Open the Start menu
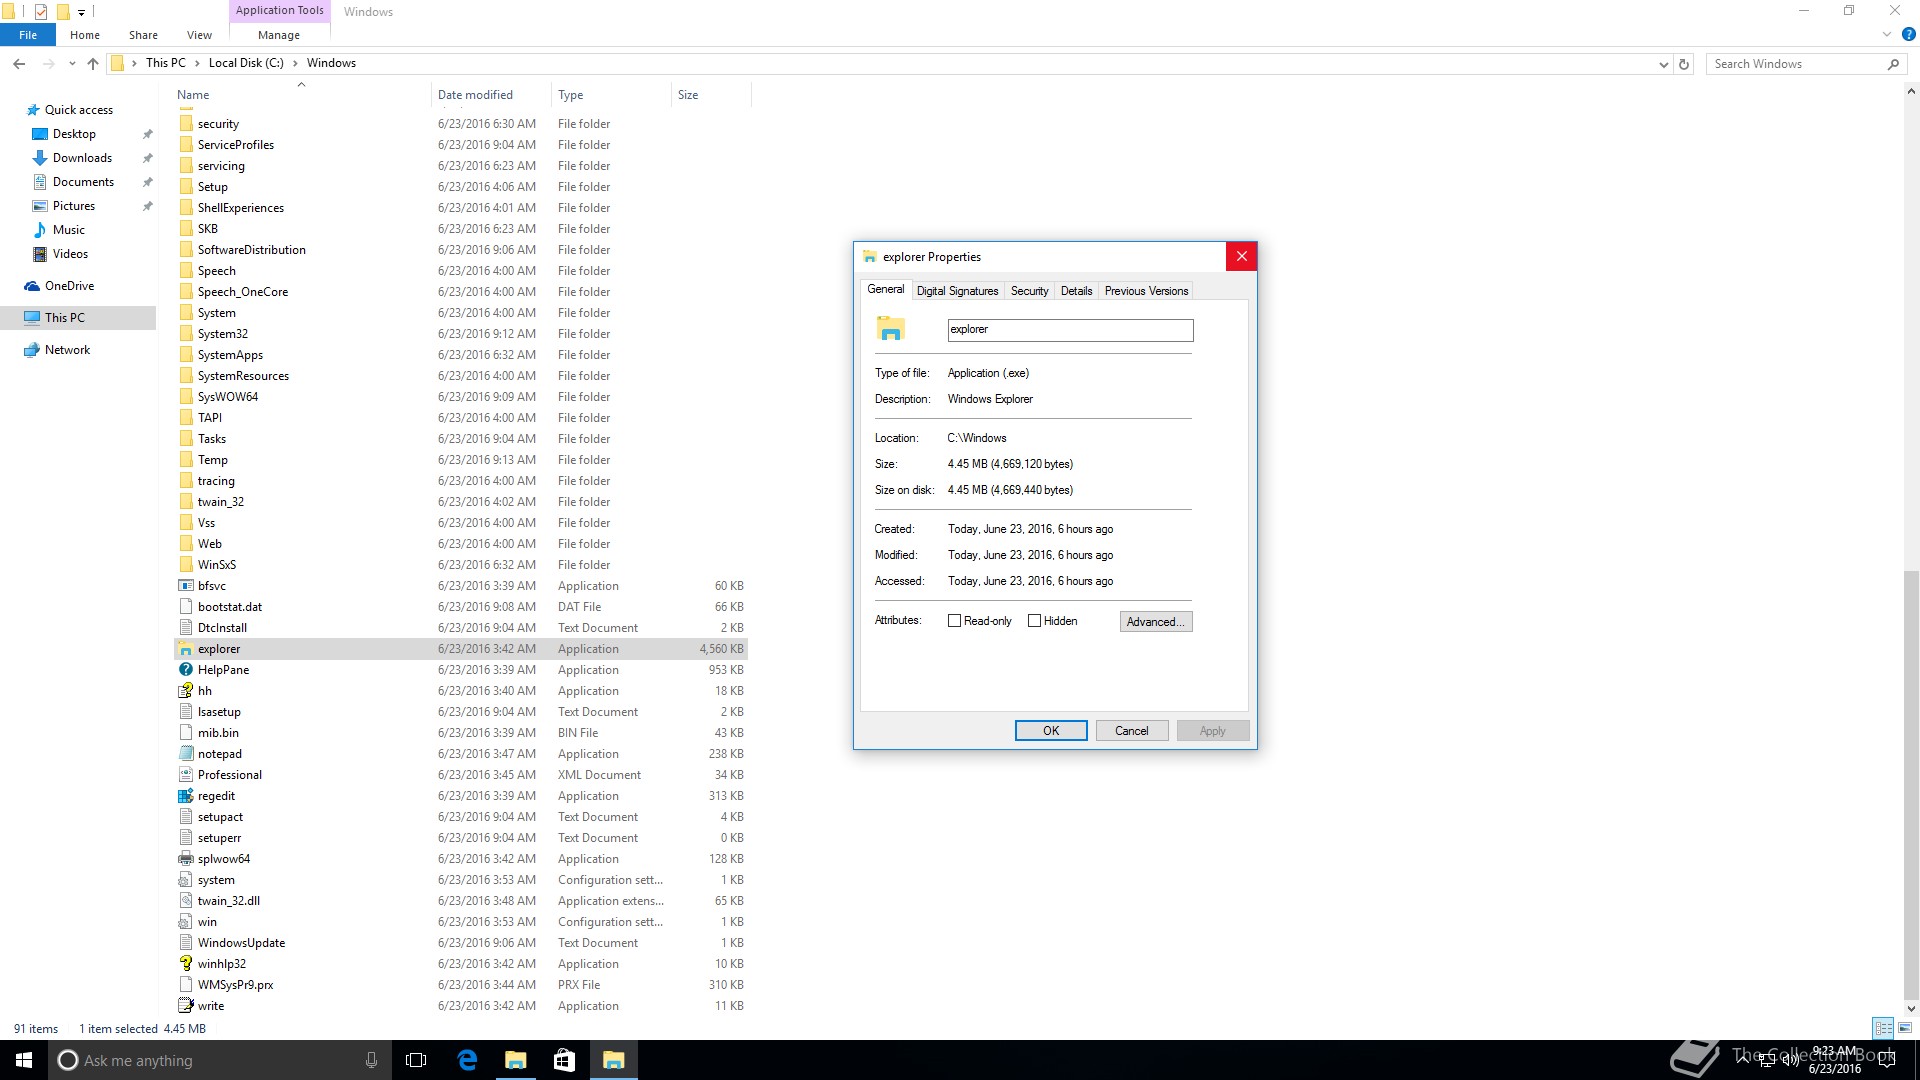Screen dimensions: 1920x1080 (x=24, y=1060)
